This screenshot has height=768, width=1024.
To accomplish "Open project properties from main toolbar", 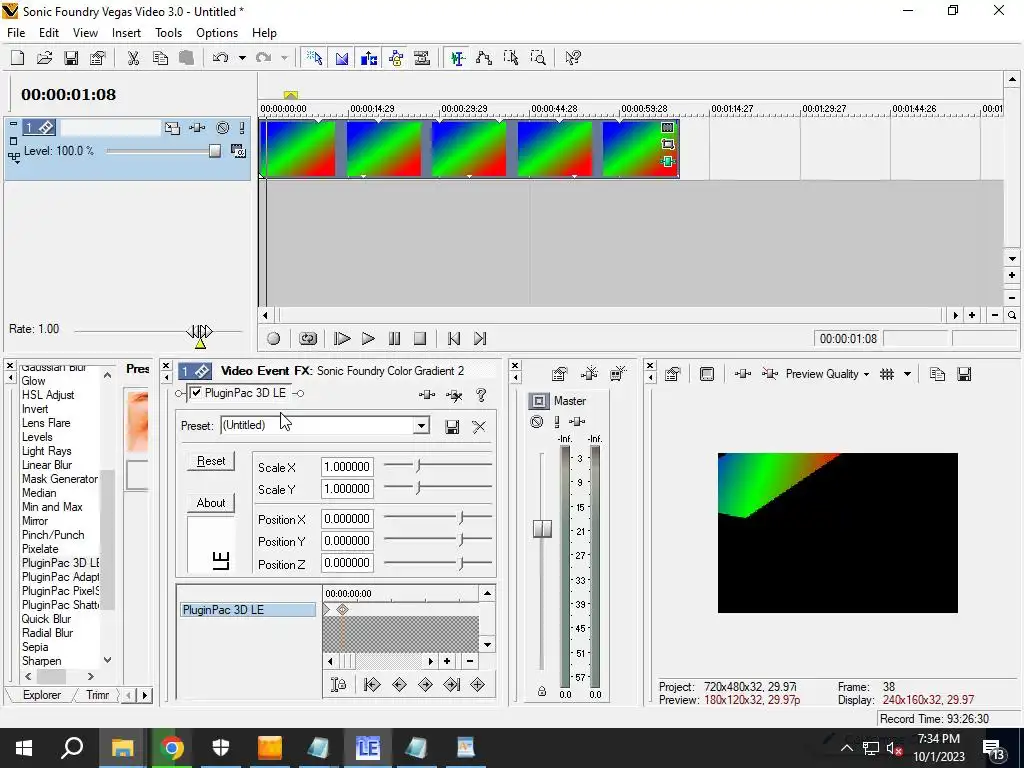I will click(x=98, y=58).
